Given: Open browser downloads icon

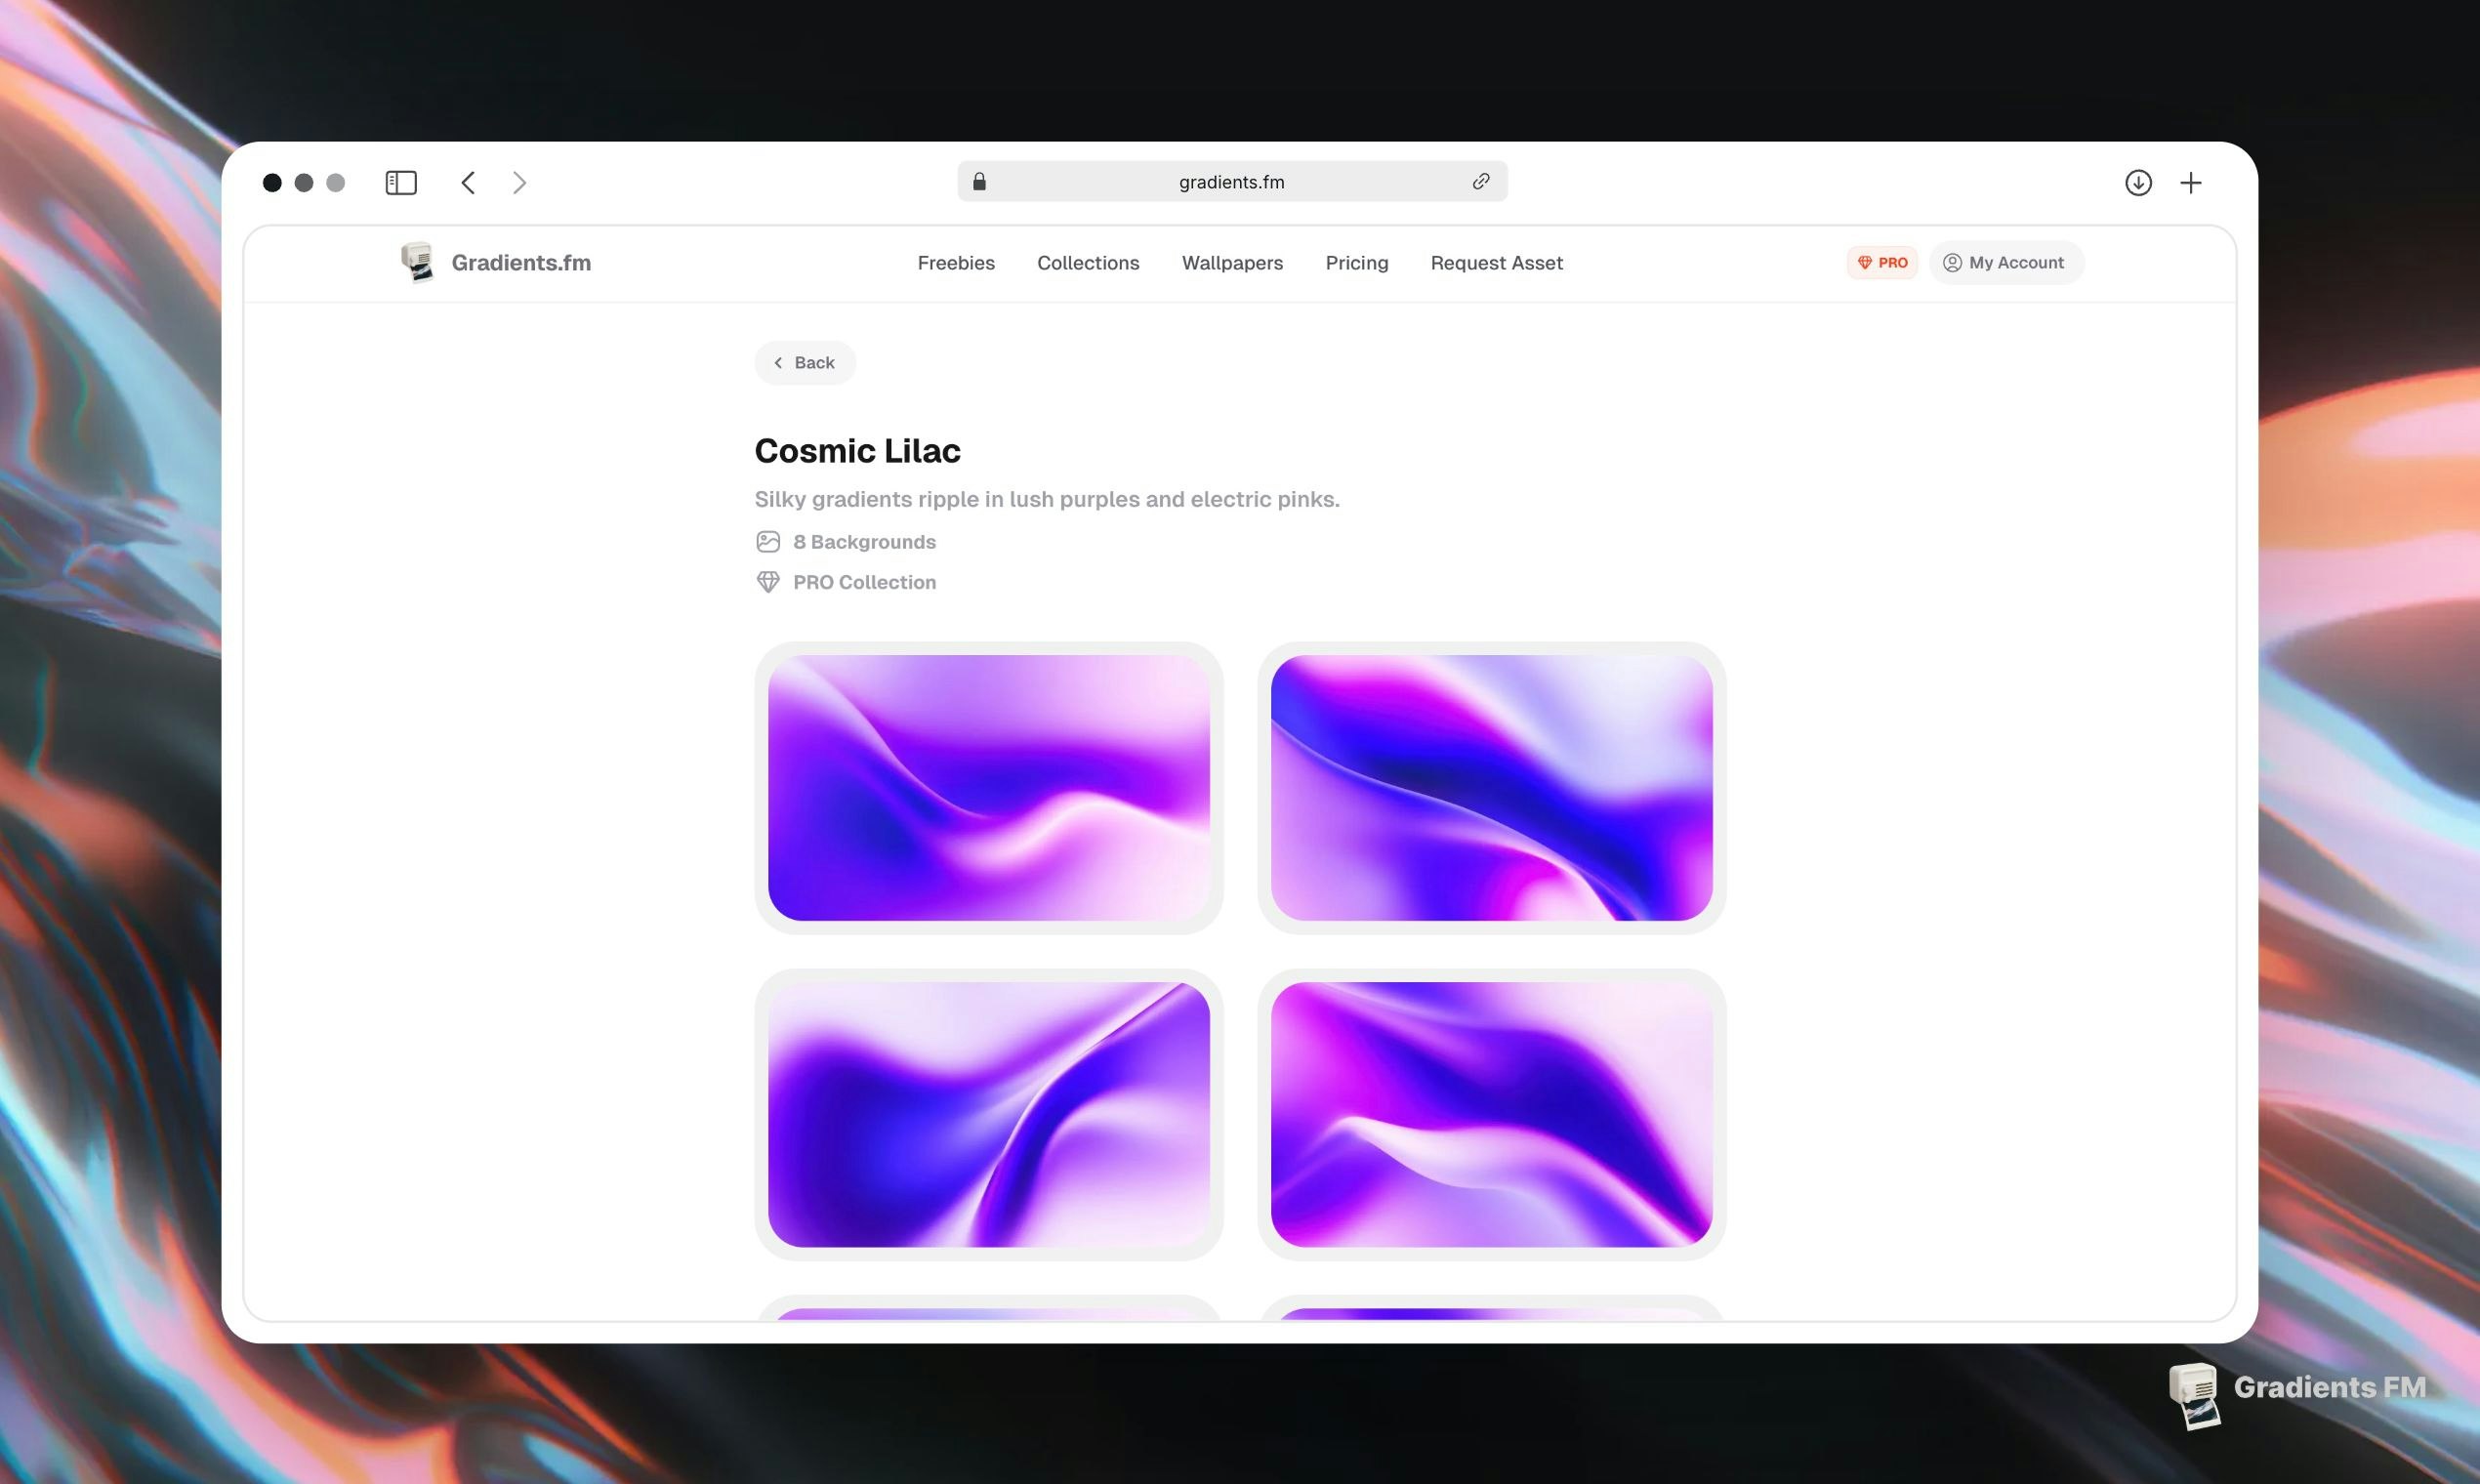Looking at the screenshot, I should (2138, 182).
